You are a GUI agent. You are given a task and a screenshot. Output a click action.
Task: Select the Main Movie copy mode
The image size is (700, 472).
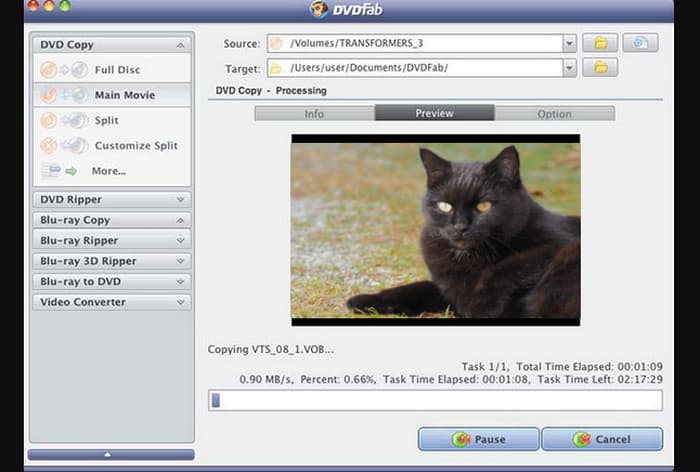(112, 95)
